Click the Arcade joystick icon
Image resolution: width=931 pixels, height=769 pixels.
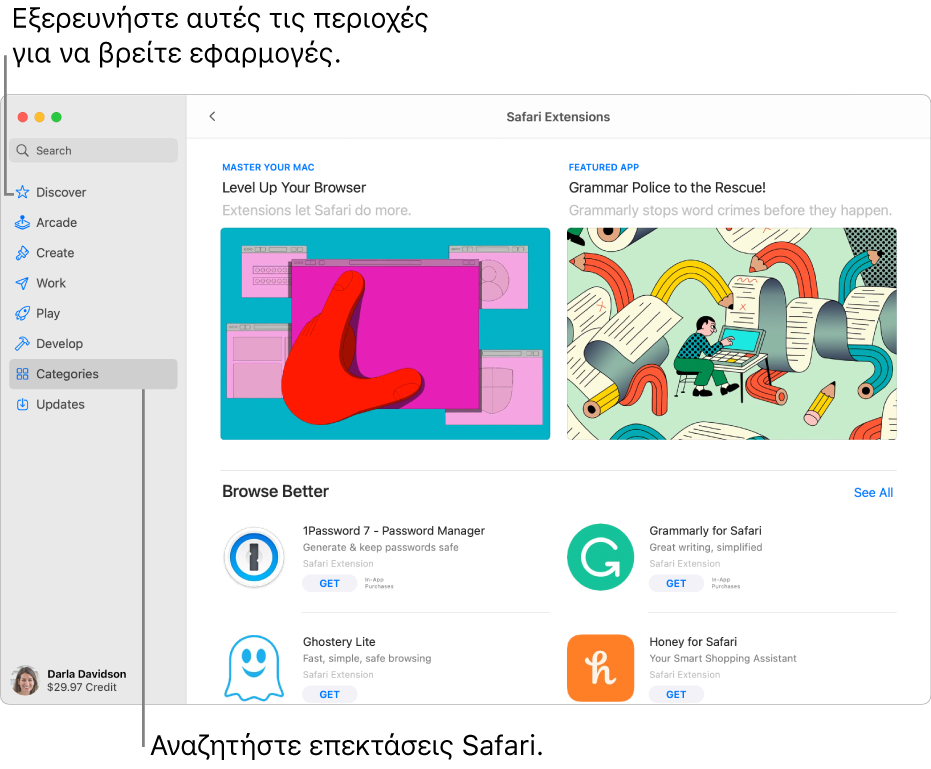click(x=23, y=222)
